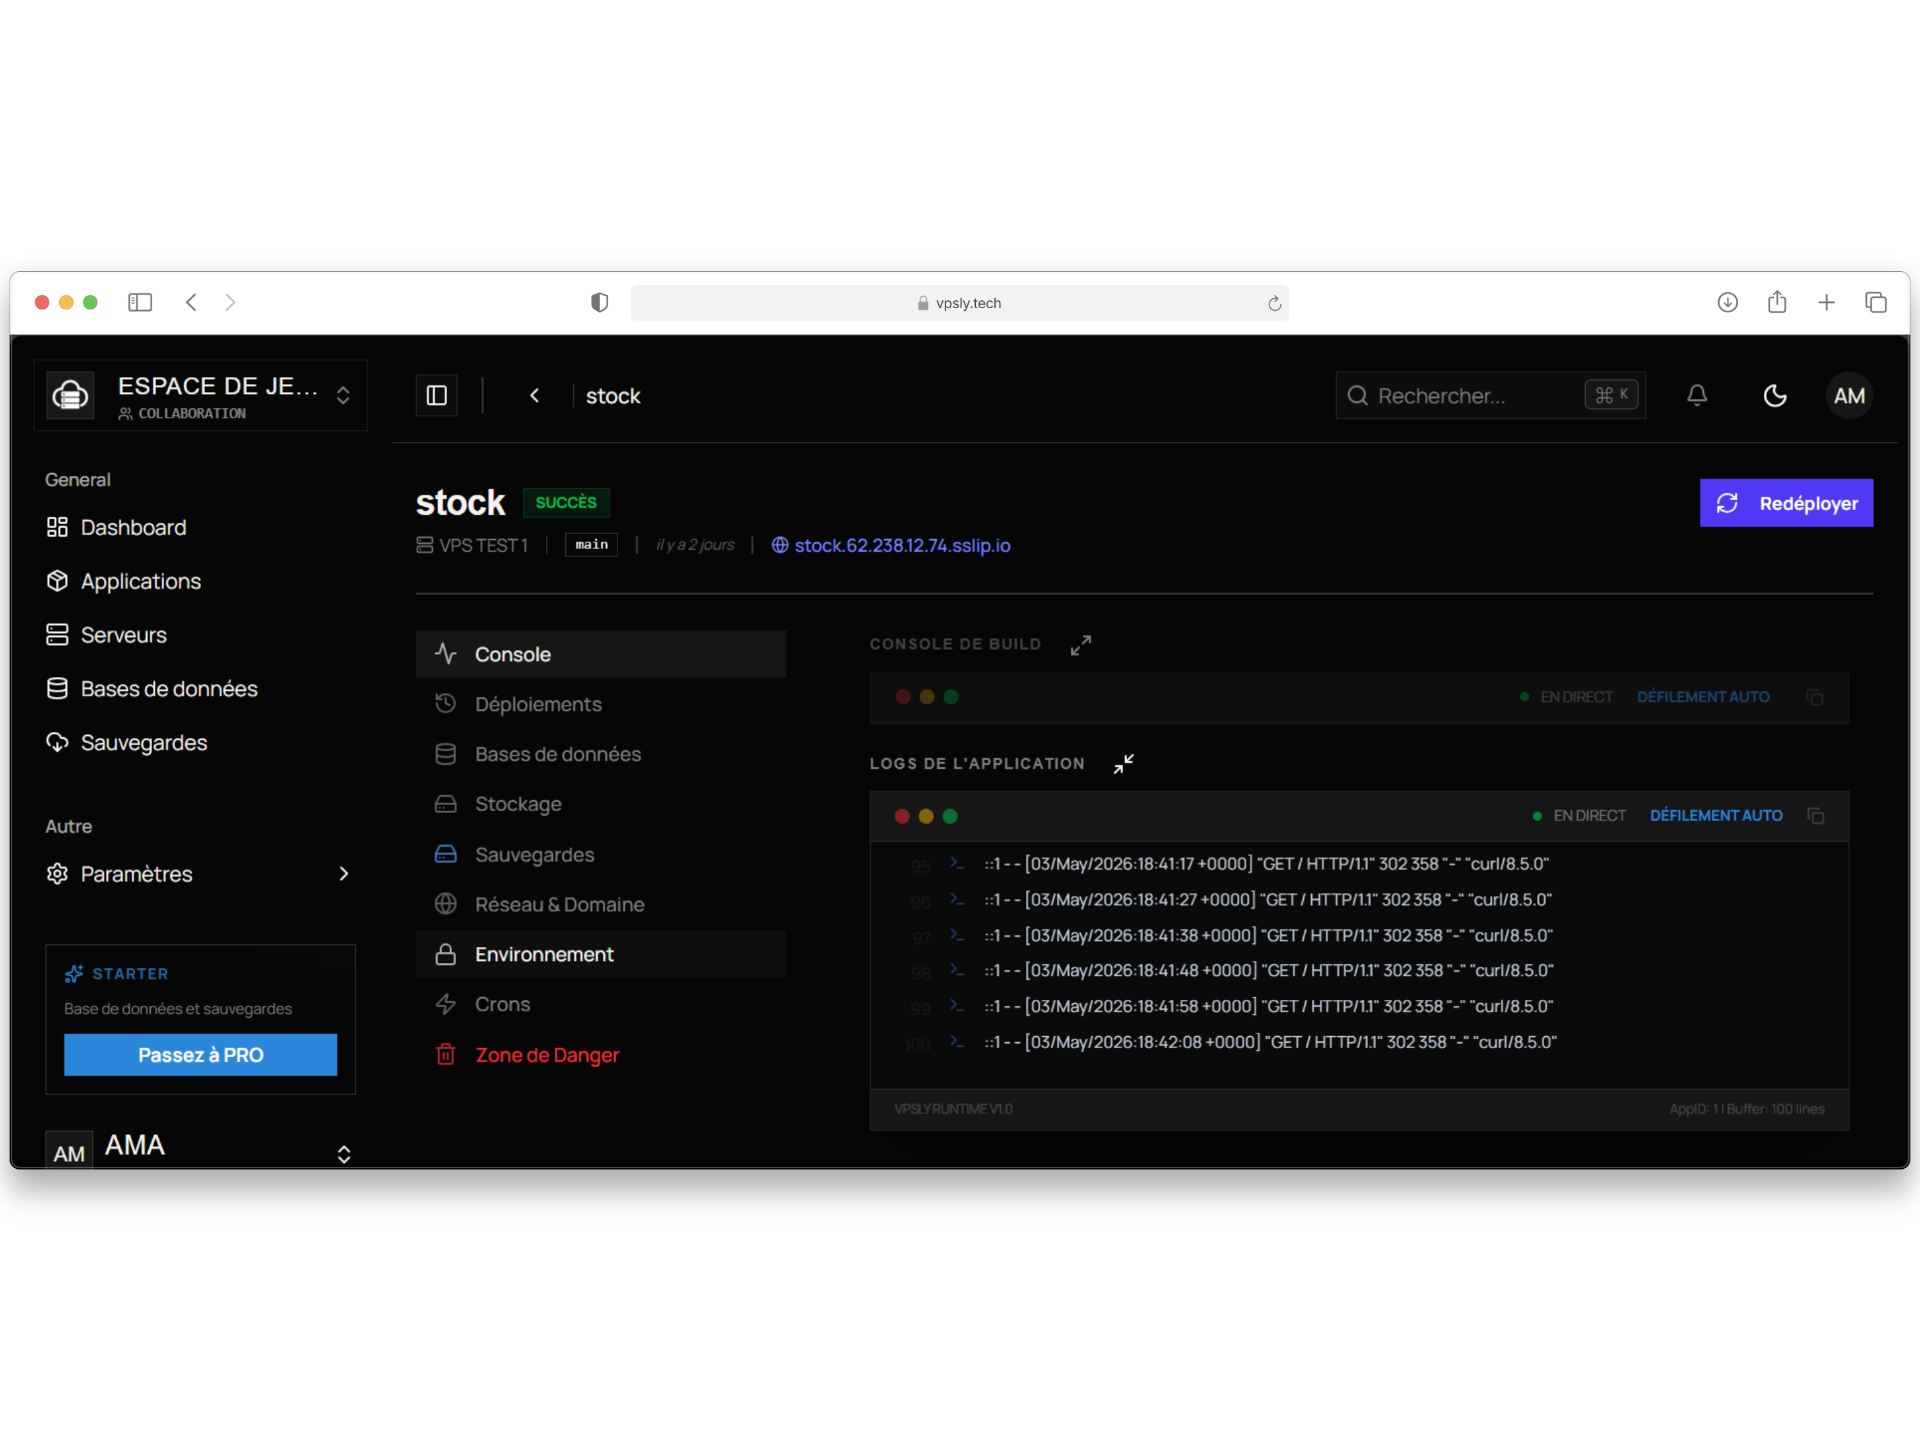Screen dimensions: 1920x1440
Task: Reload the vpsly.tech page
Action: [1274, 303]
